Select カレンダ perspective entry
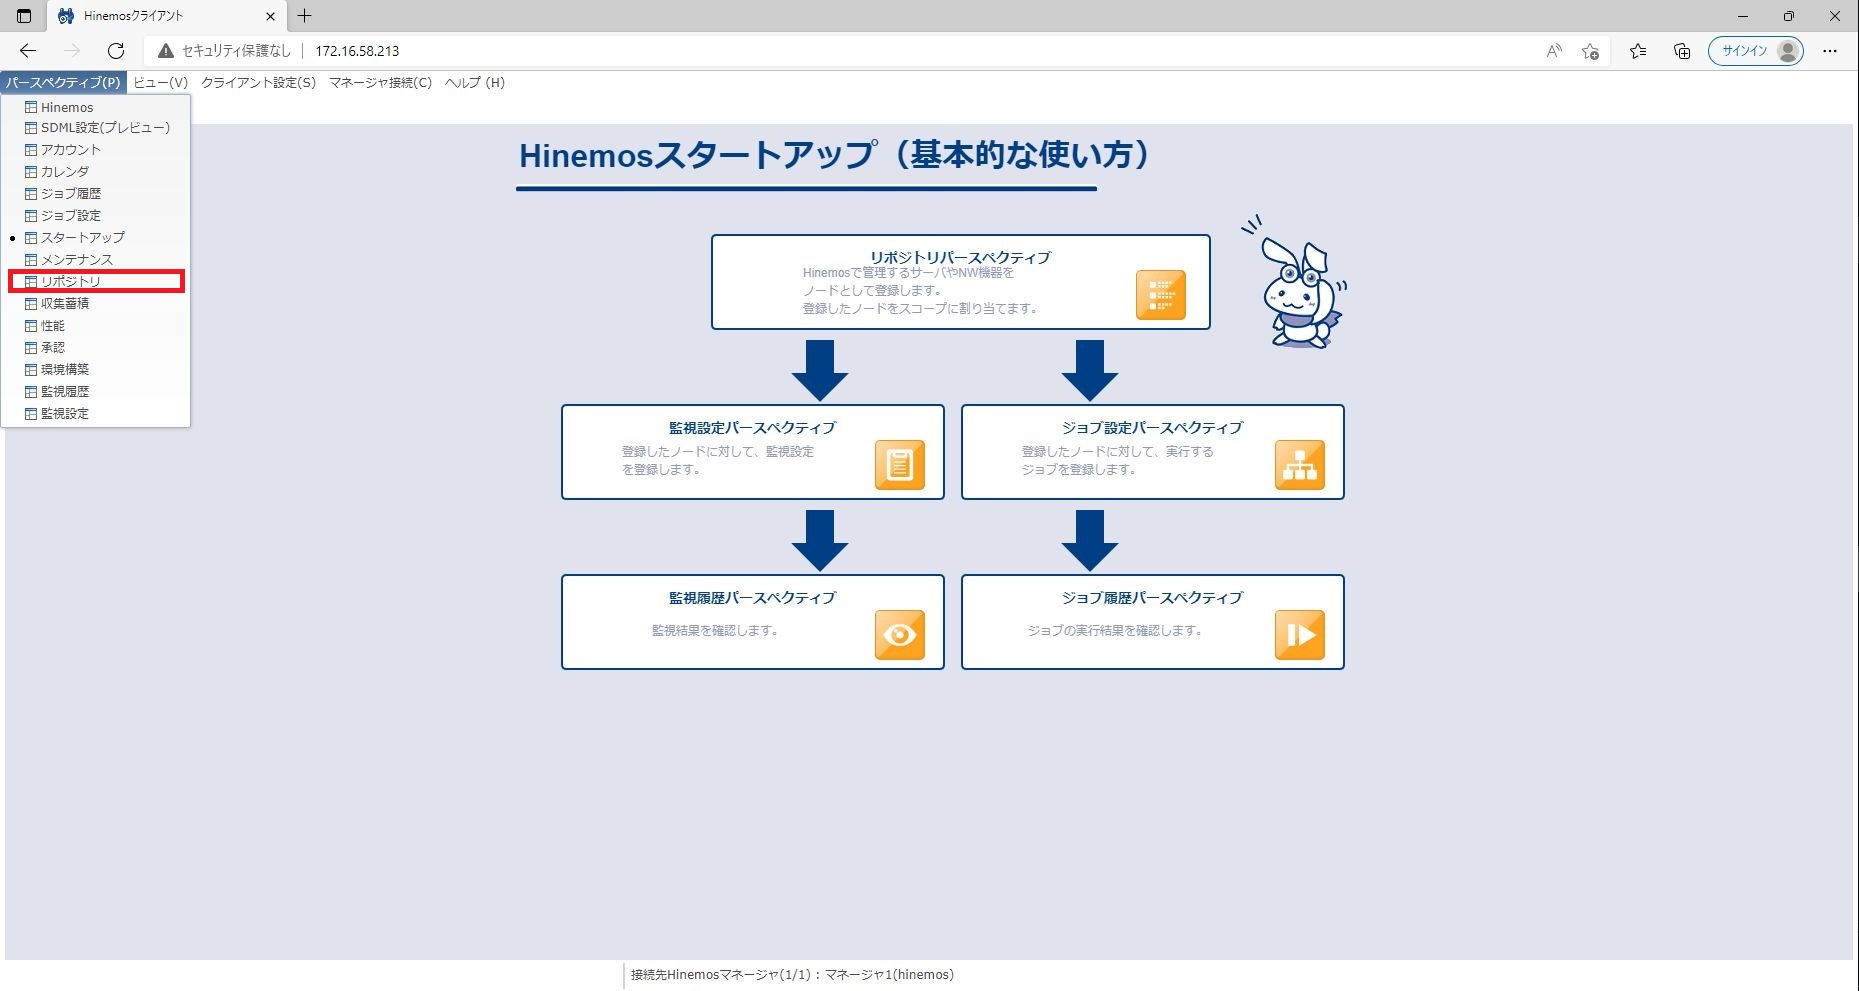Screen dimensions: 1859x991 [96, 172]
